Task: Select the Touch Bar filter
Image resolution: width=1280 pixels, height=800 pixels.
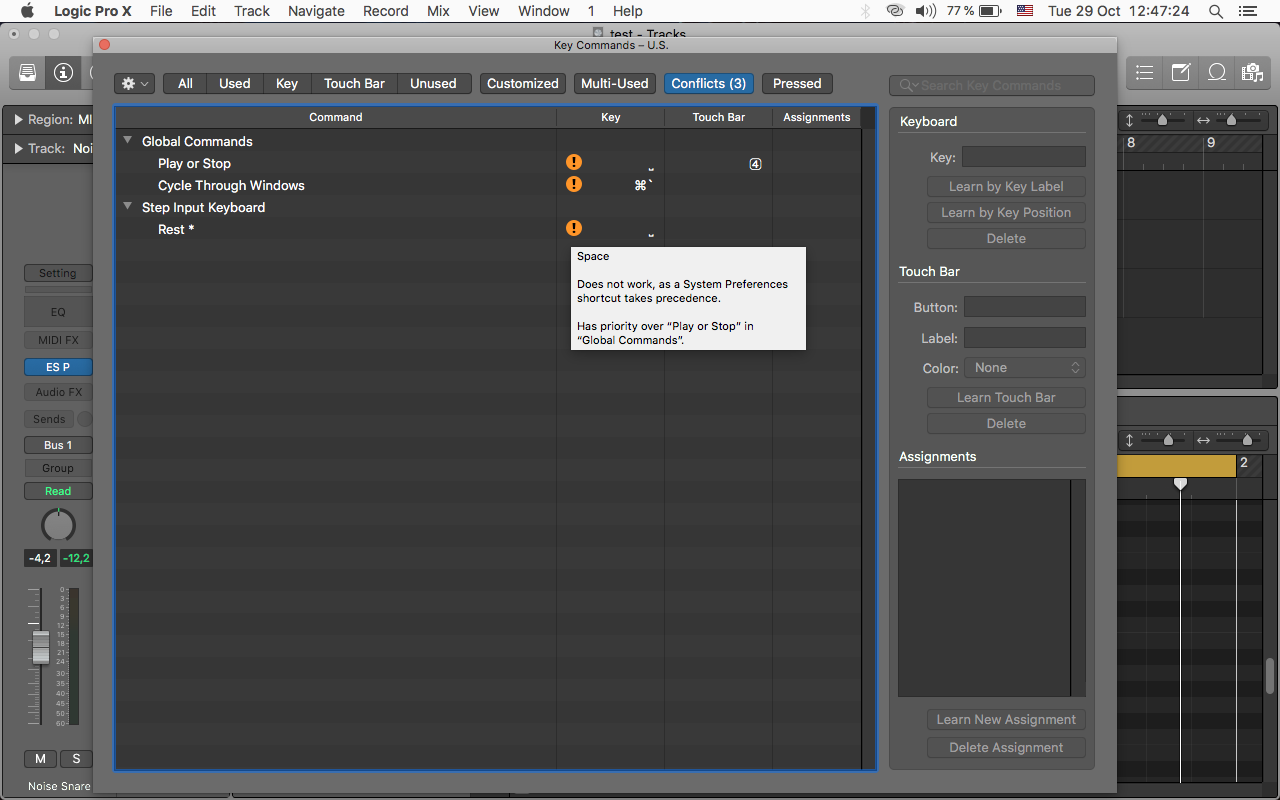Action: pyautogui.click(x=354, y=84)
